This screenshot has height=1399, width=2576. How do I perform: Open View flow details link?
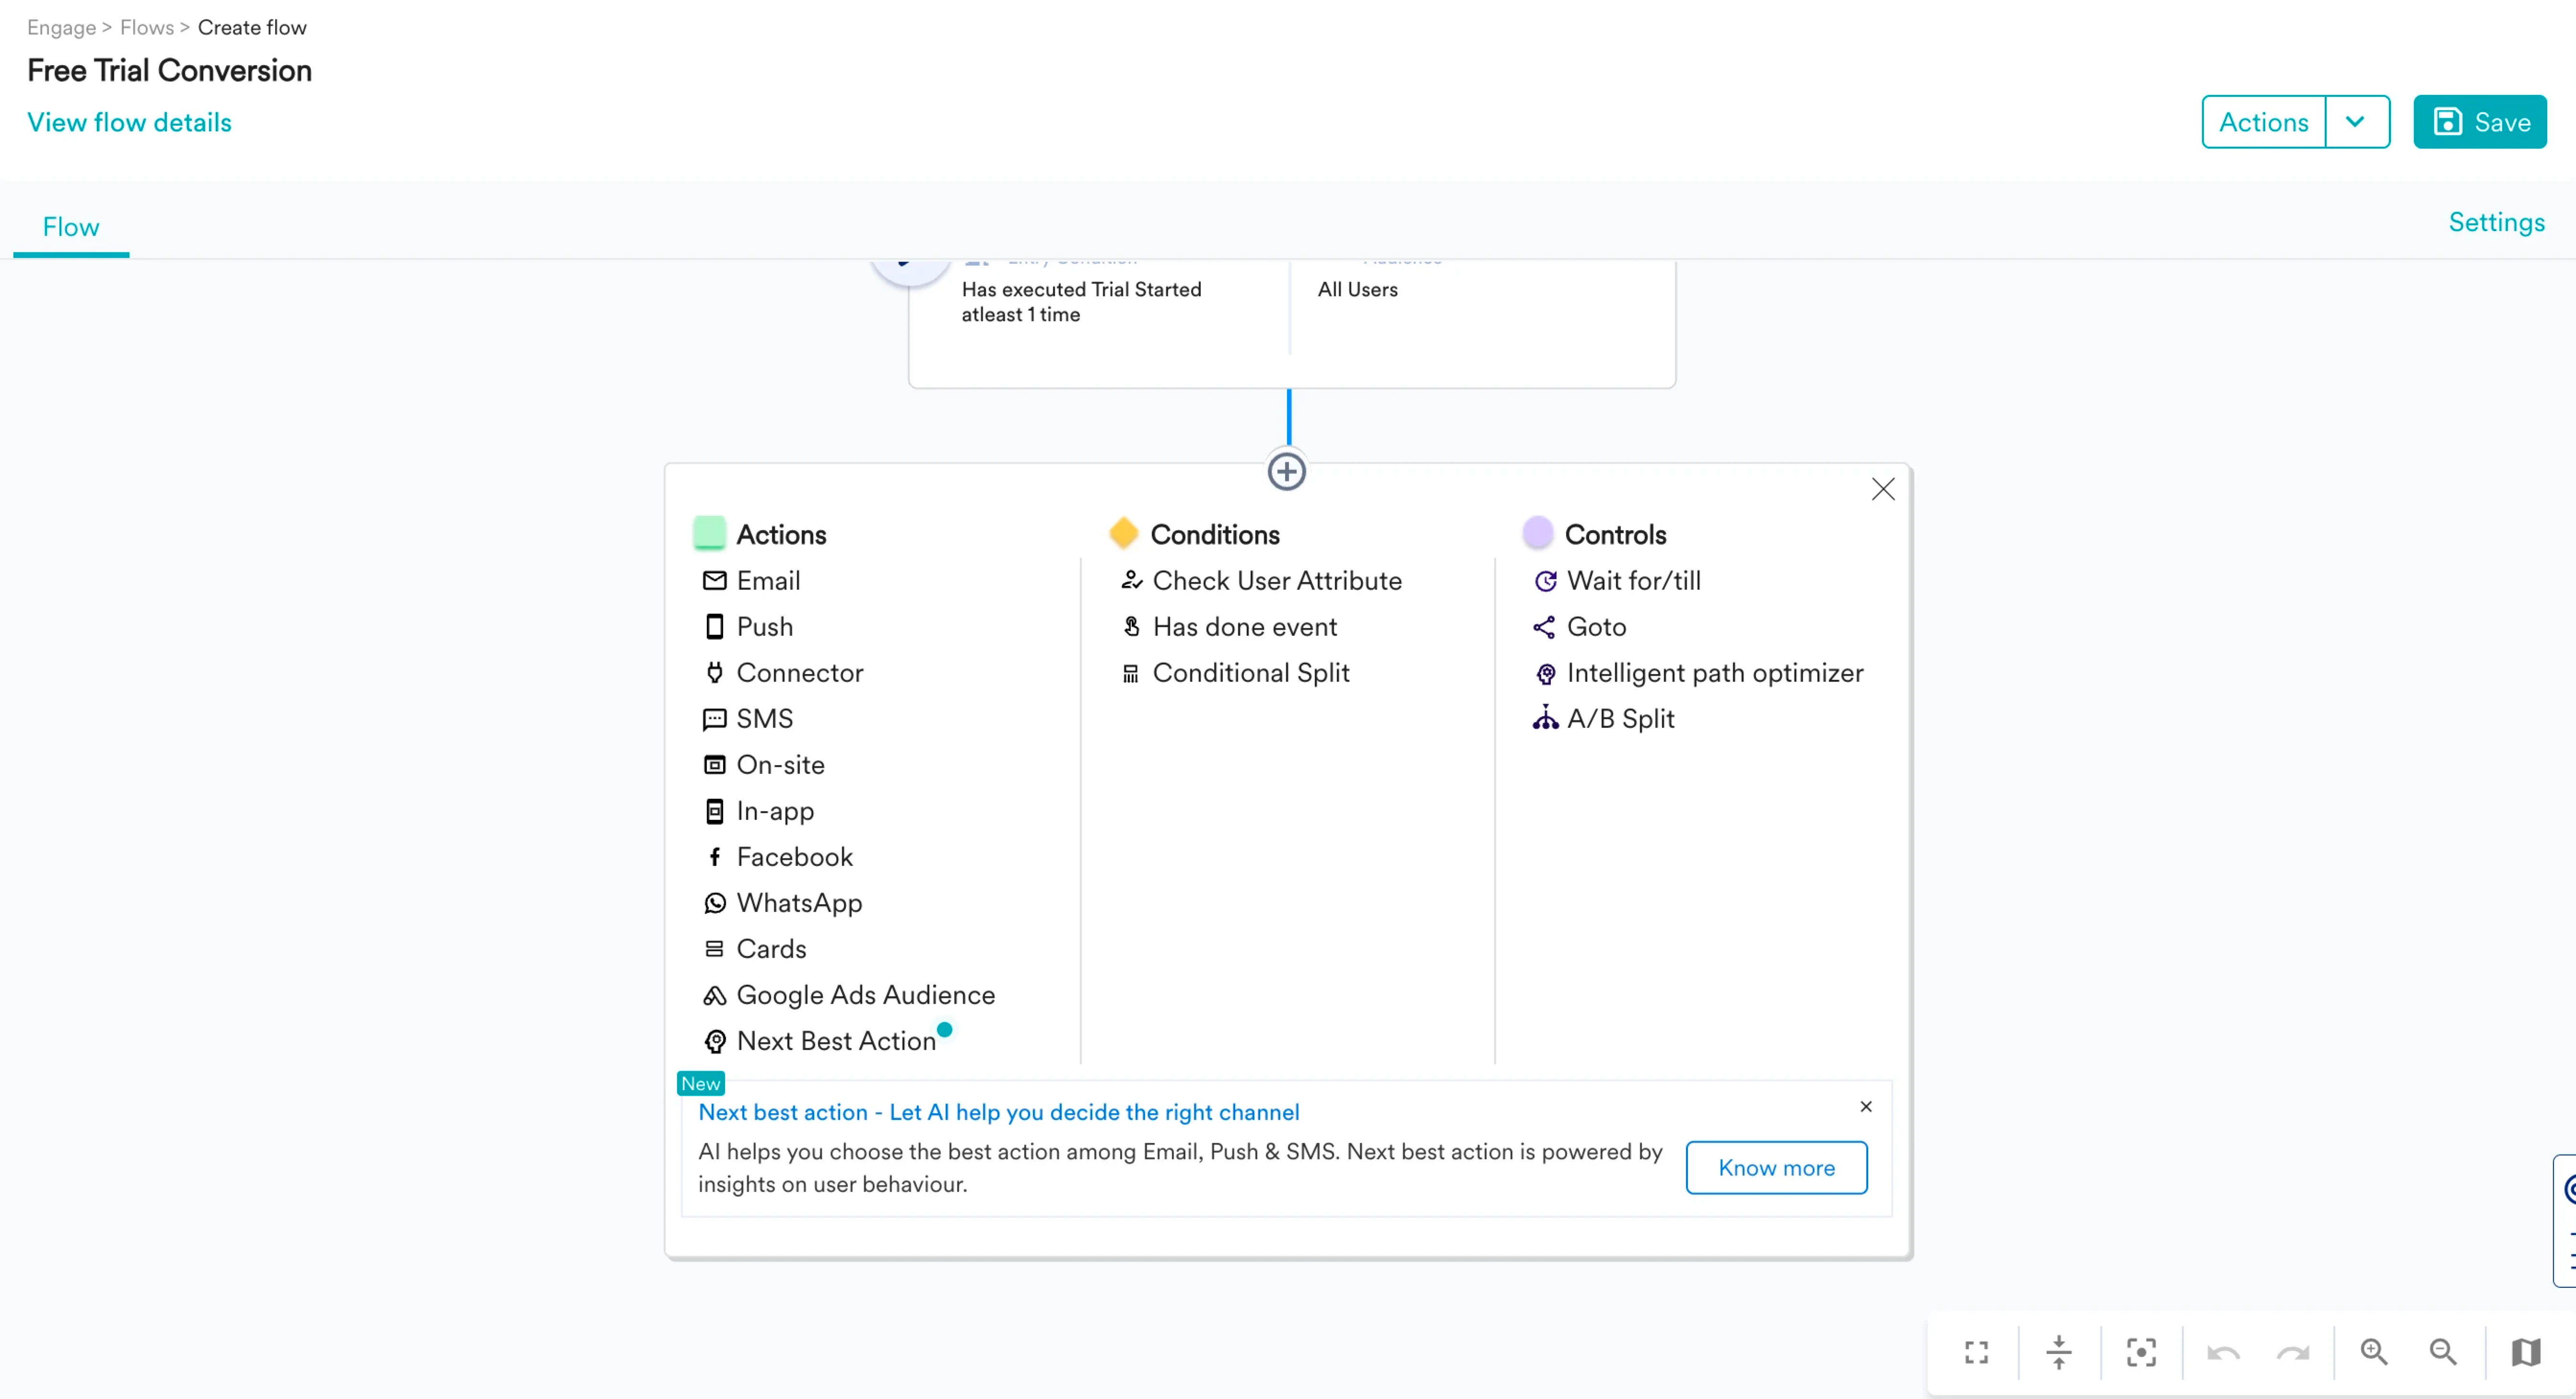(x=129, y=122)
